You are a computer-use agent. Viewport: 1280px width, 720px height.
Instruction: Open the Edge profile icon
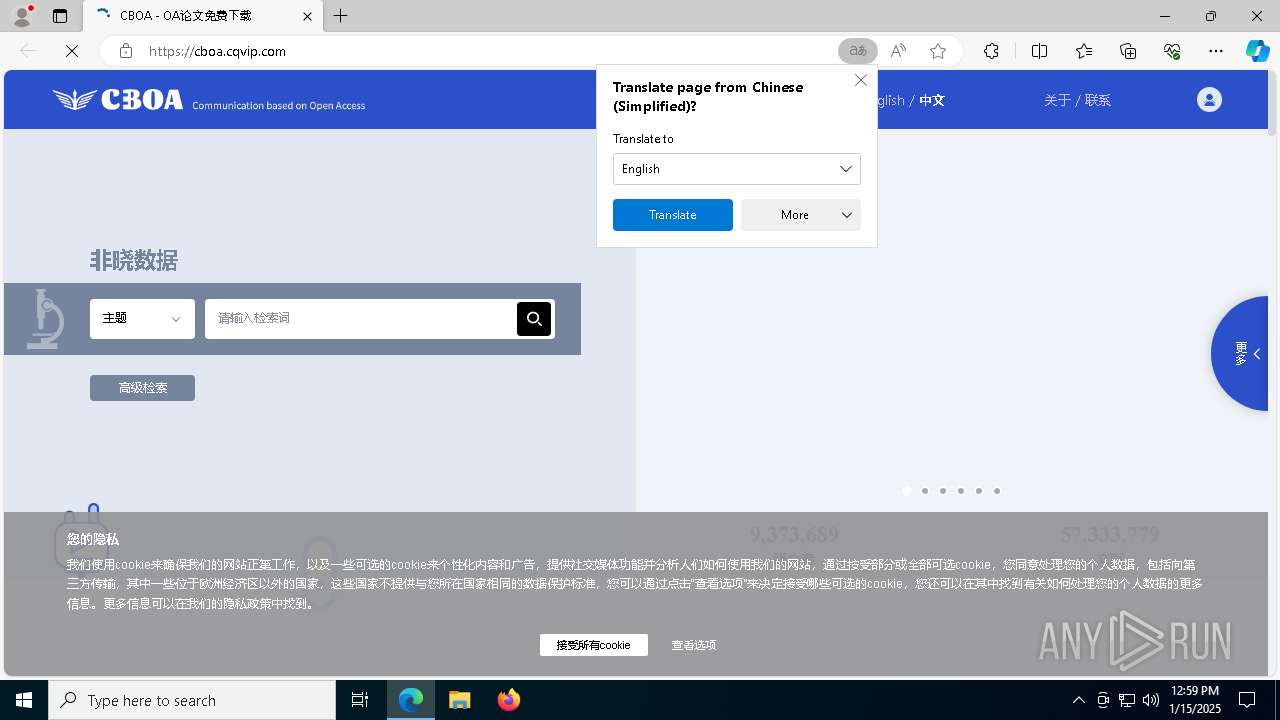[21, 16]
